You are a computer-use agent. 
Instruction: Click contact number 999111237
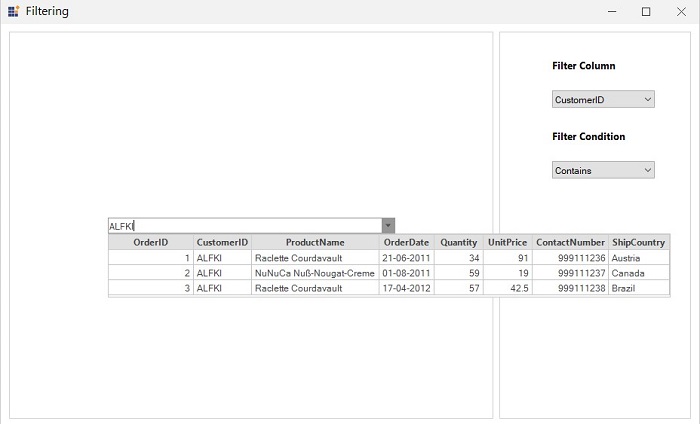(570, 273)
